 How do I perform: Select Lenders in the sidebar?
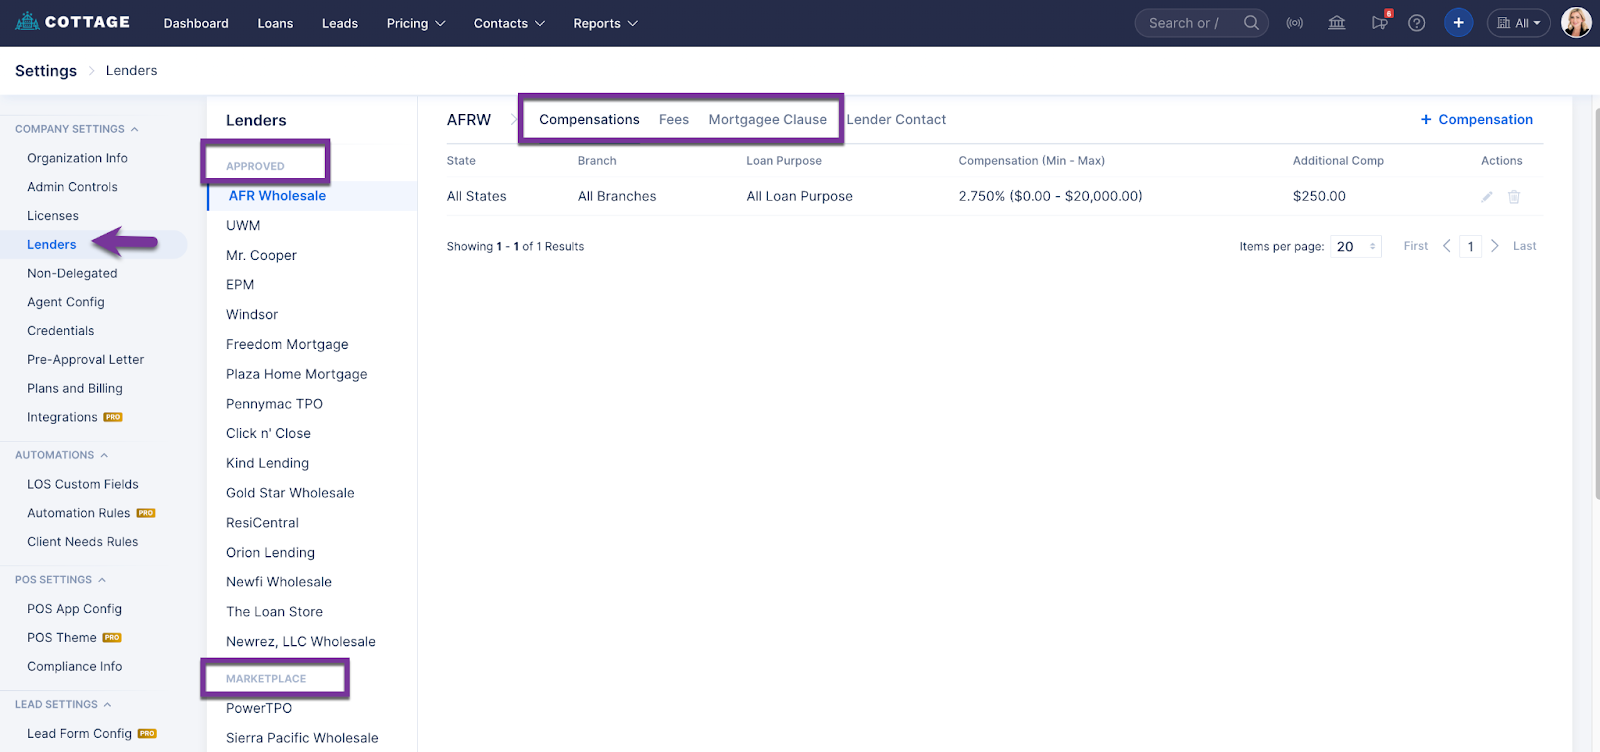click(x=52, y=245)
